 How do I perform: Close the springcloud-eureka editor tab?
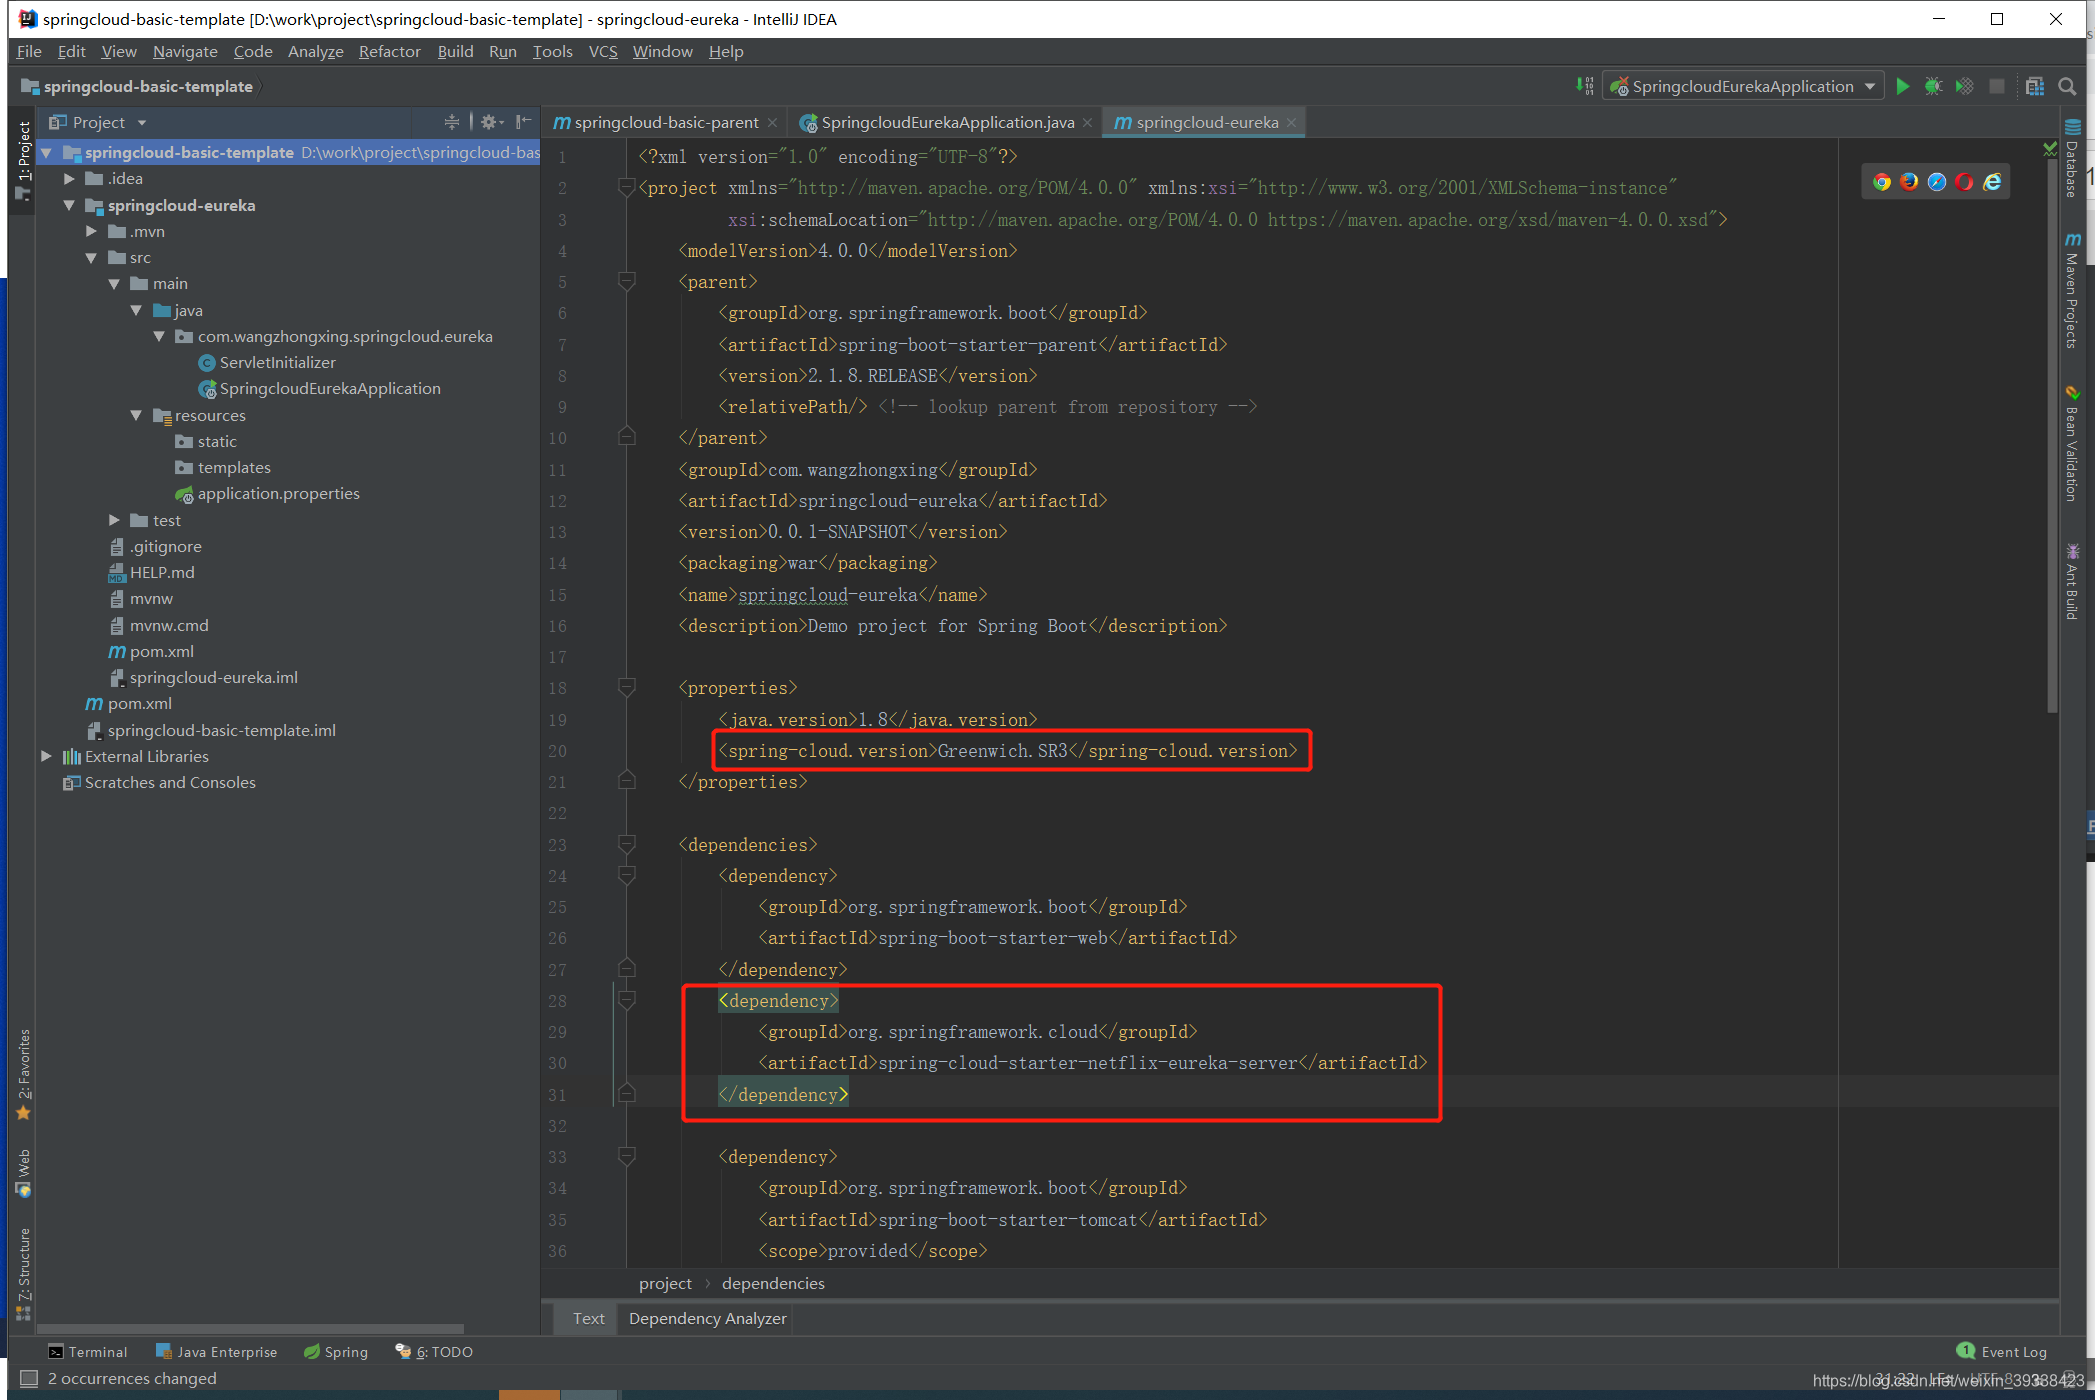tap(1291, 122)
